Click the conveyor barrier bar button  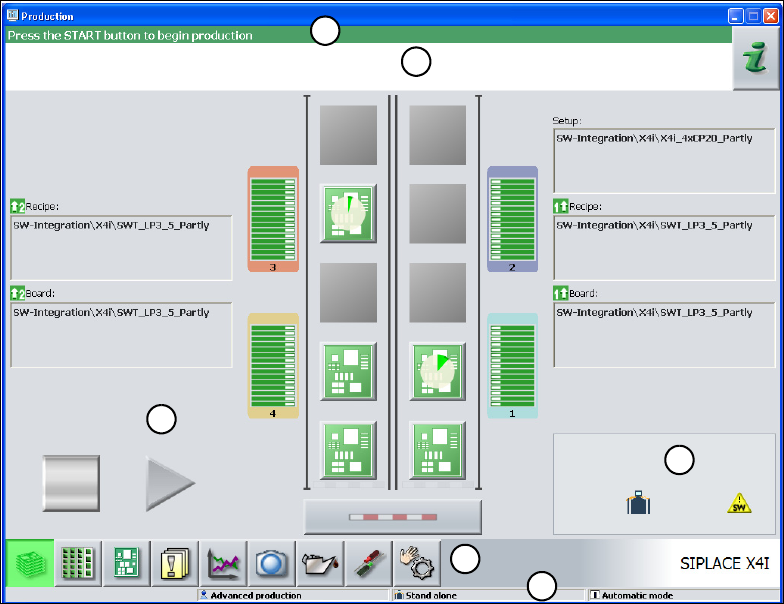point(393,517)
